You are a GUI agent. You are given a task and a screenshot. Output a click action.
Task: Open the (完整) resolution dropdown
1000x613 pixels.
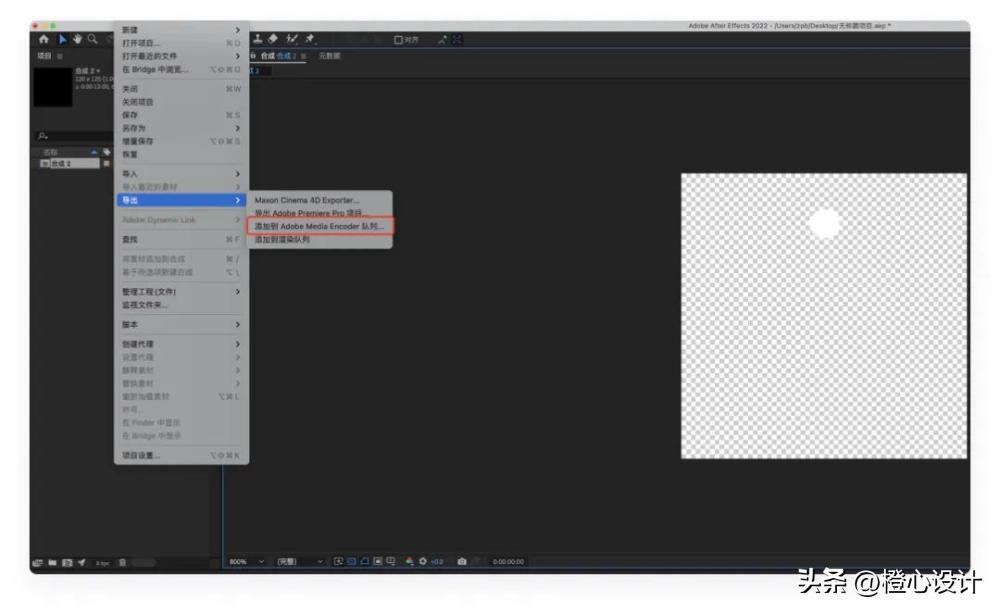(300, 562)
